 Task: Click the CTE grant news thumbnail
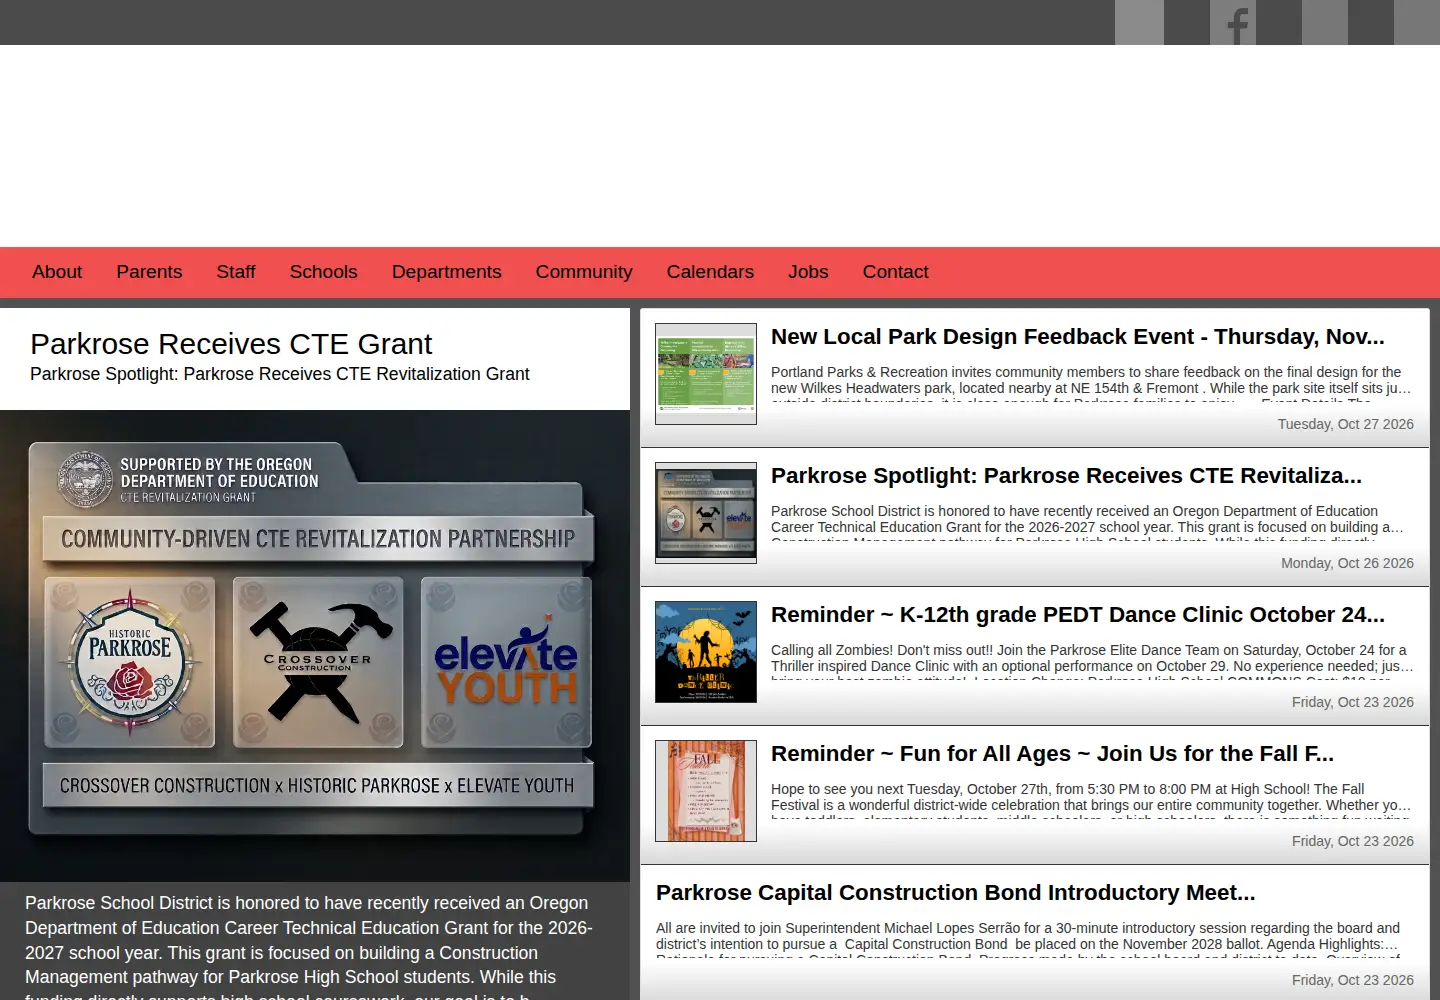click(706, 513)
